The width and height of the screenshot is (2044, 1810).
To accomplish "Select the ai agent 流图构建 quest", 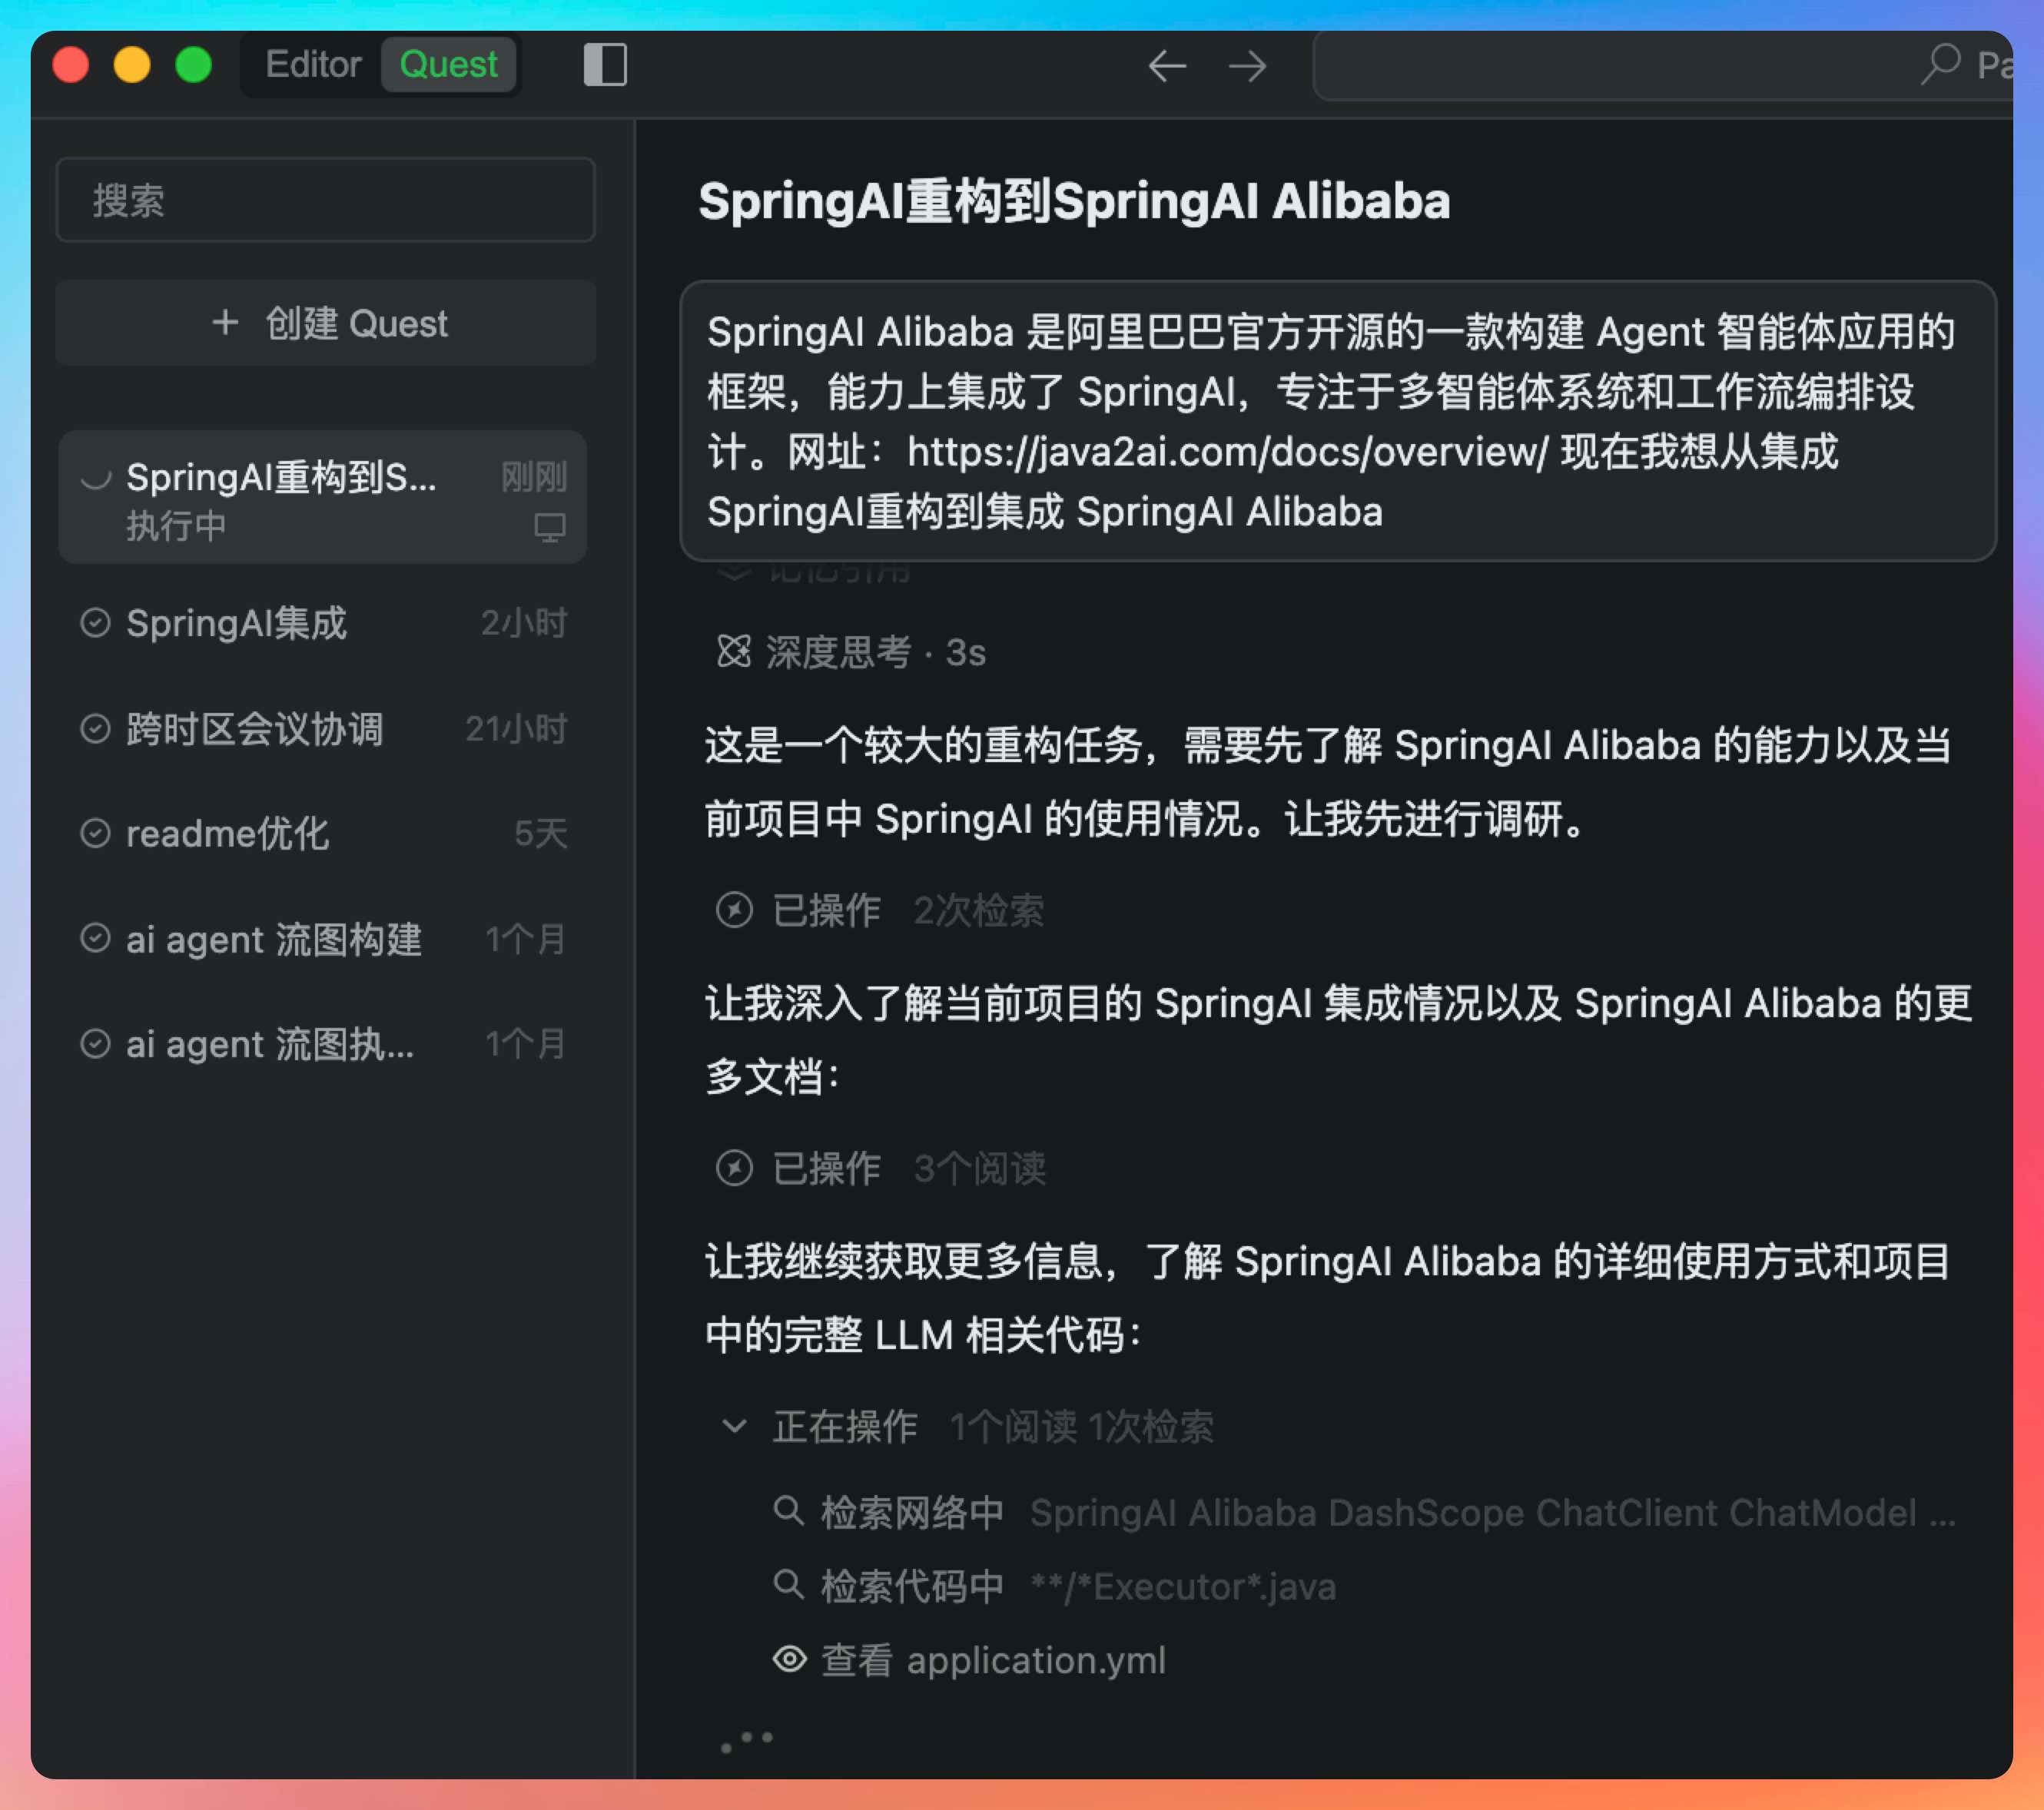I will 273,939.
